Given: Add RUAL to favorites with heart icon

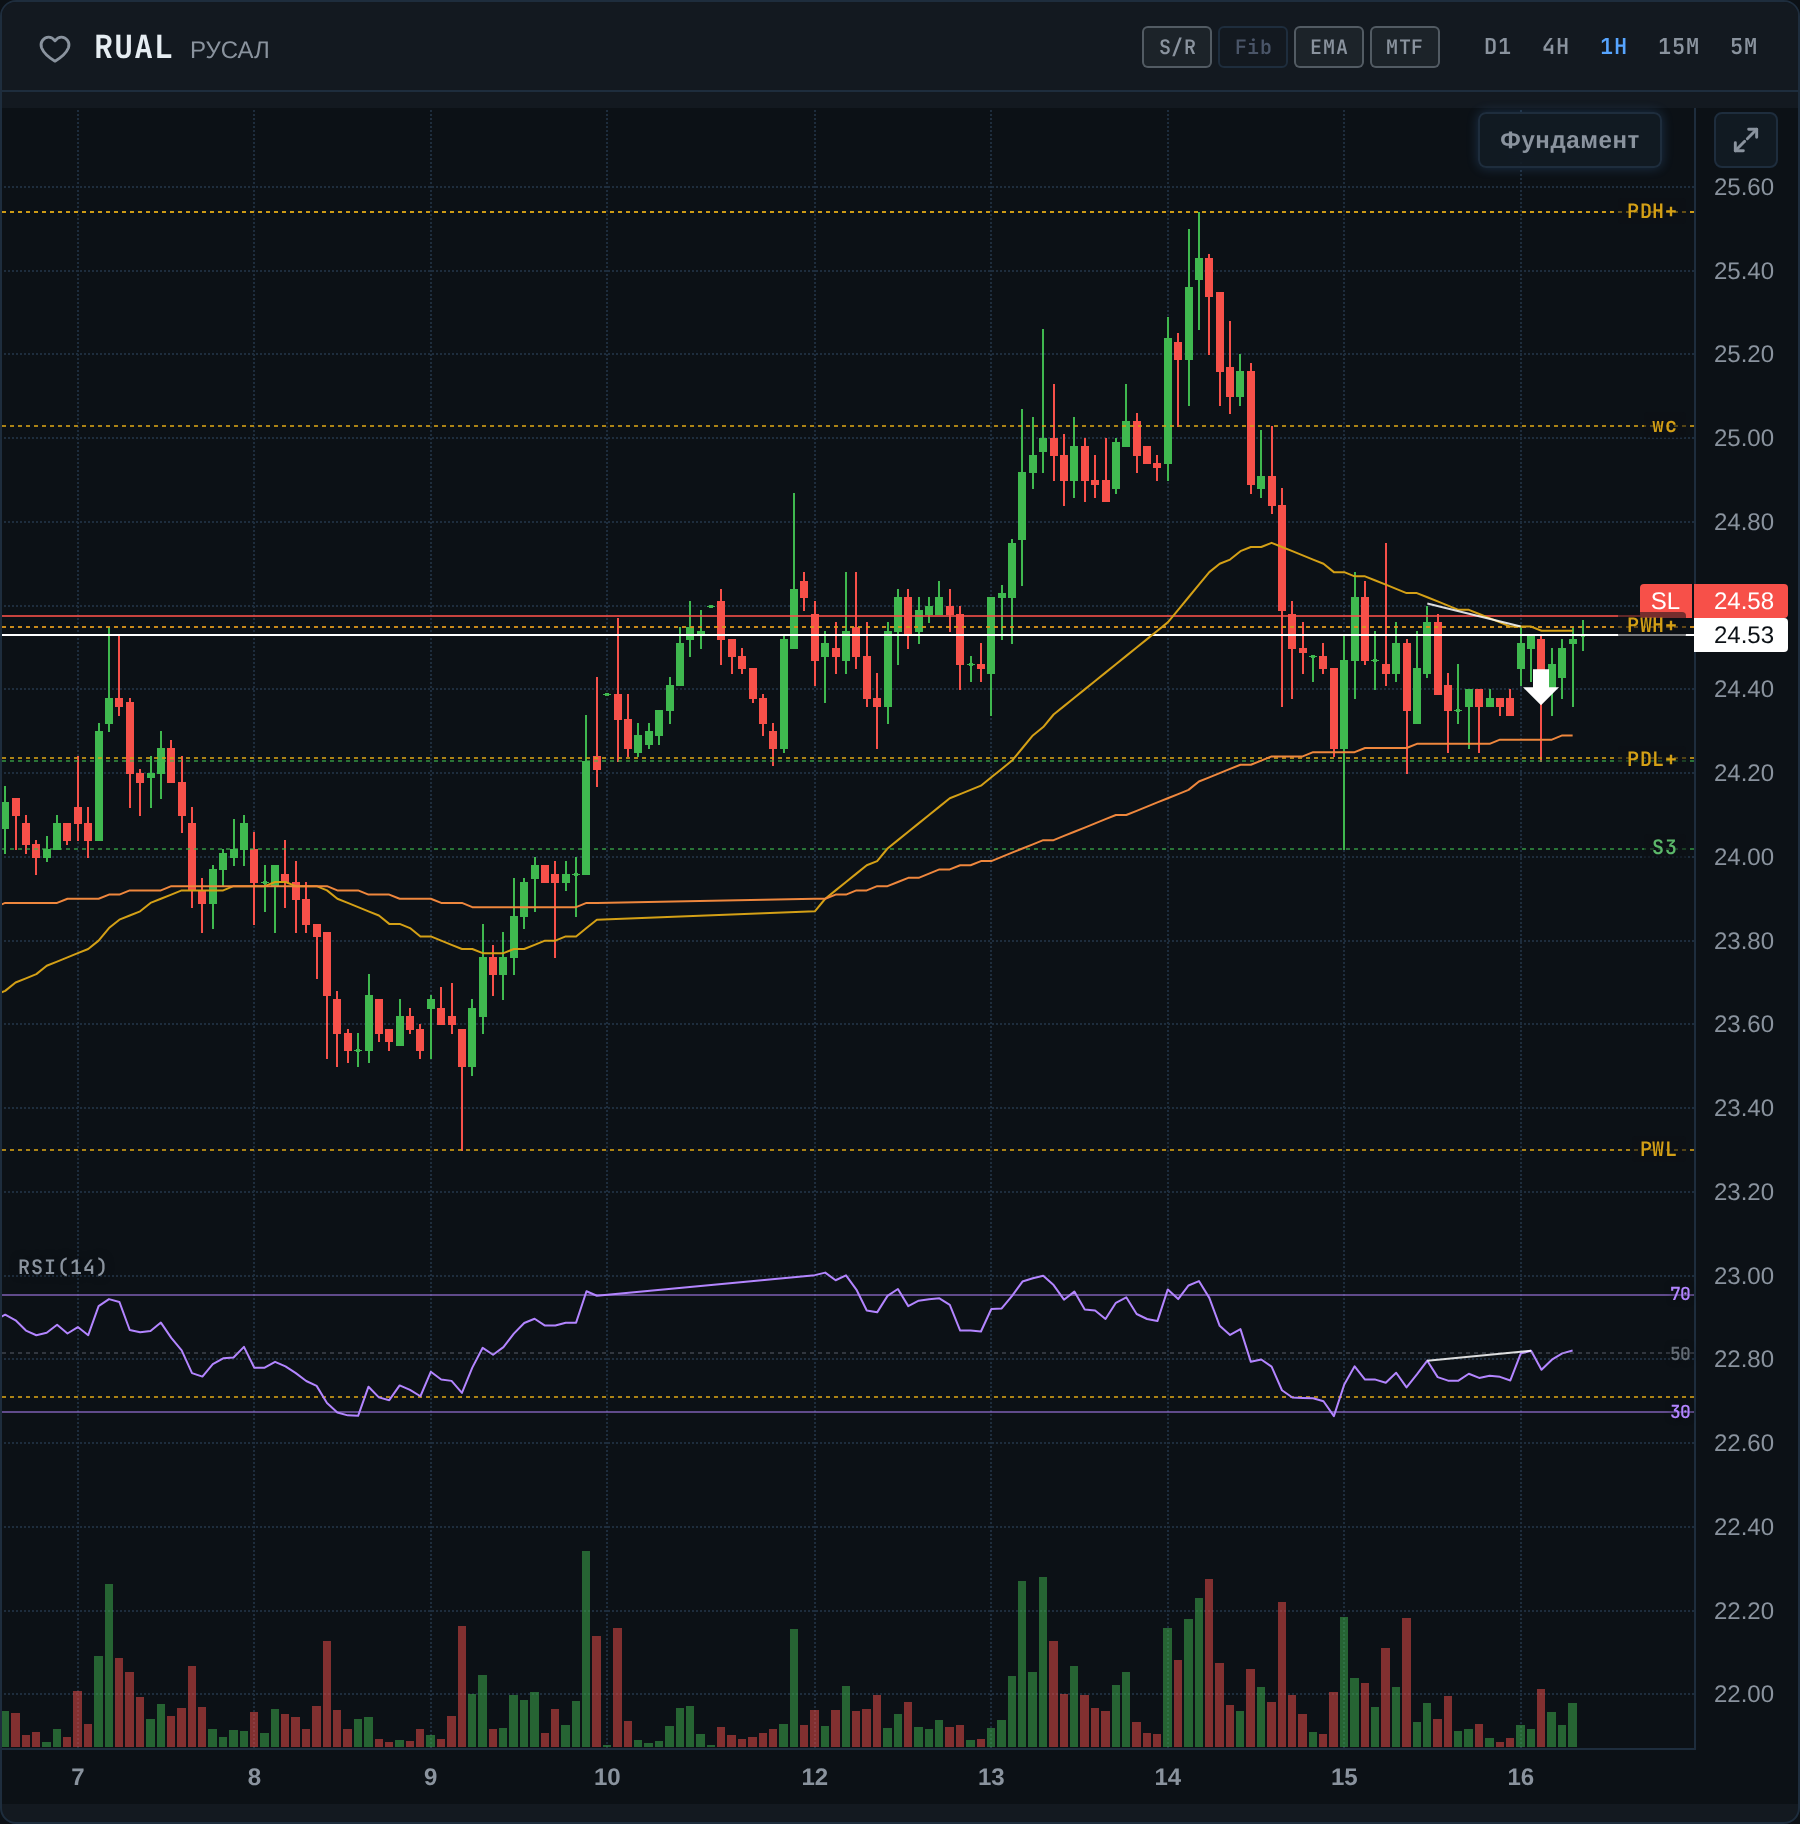Looking at the screenshot, I should [55, 48].
